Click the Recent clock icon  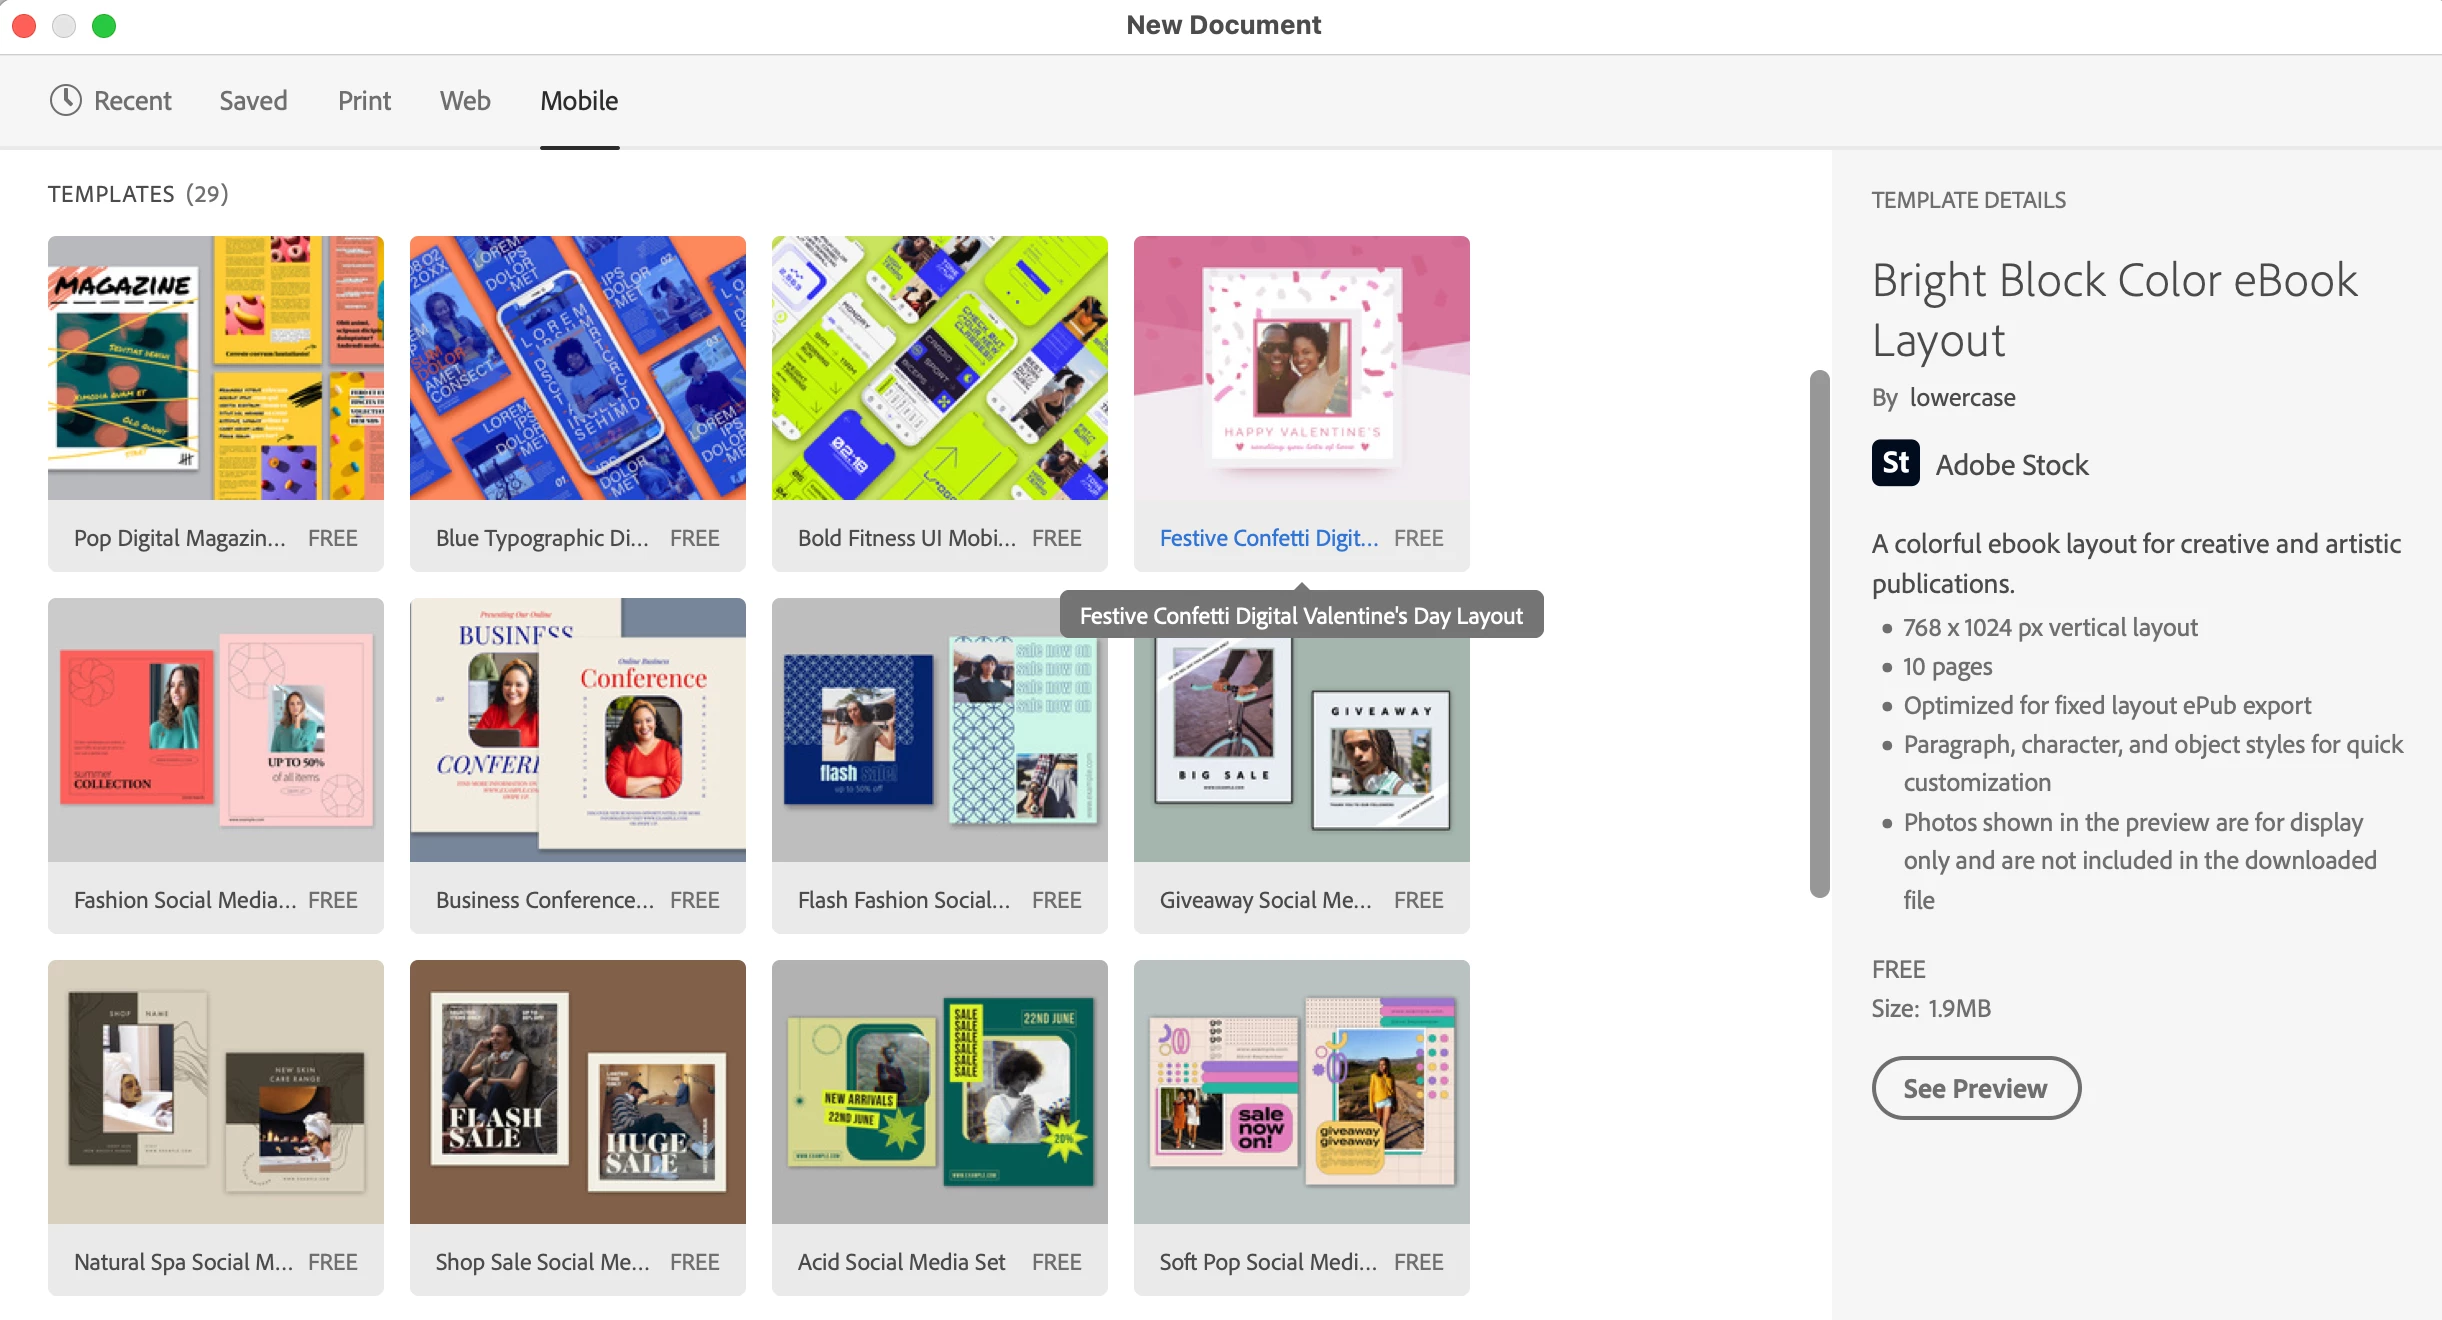pos(66,100)
